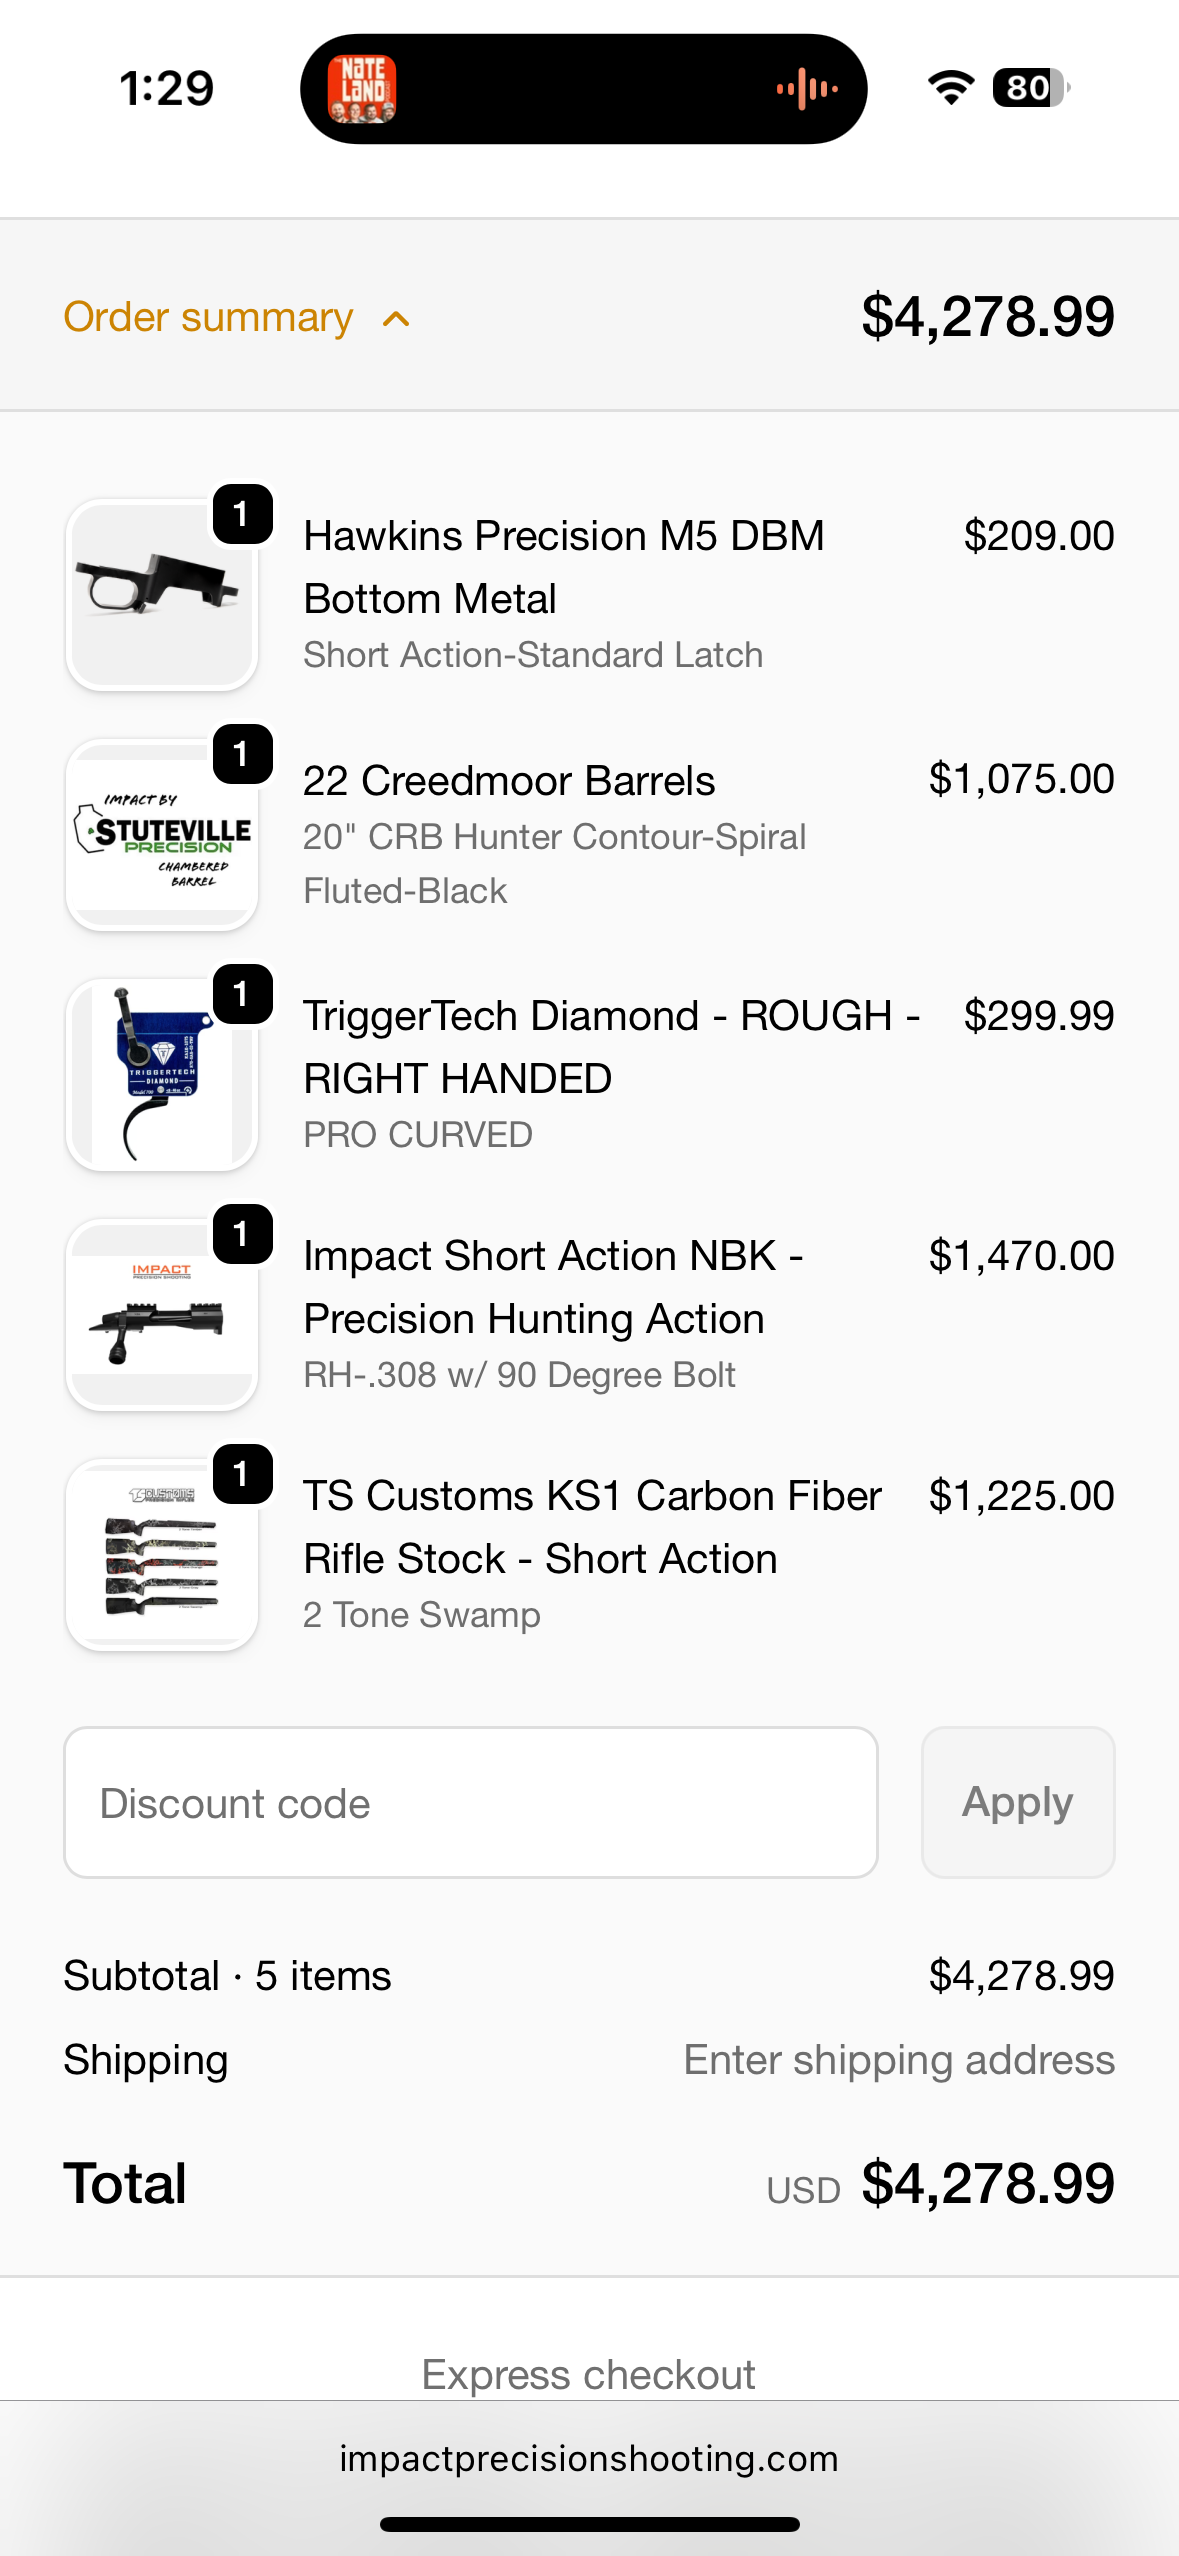Tap the Express checkout heading
Viewport: 1179px width, 2556px height.
588,2374
